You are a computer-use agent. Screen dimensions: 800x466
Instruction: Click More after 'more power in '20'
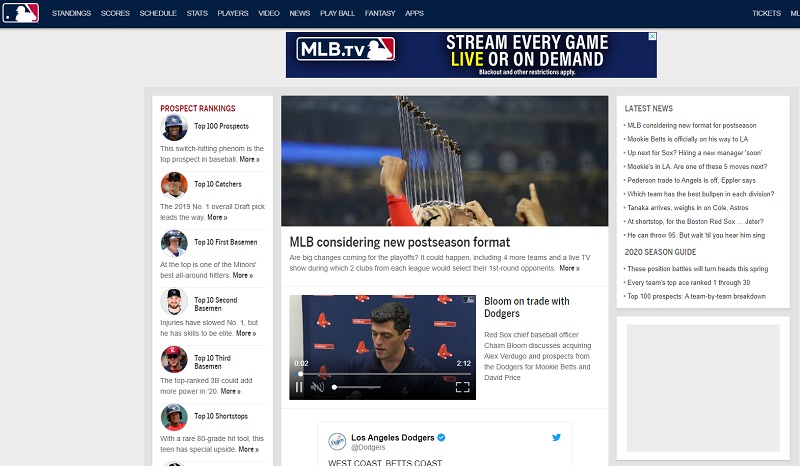pos(231,391)
